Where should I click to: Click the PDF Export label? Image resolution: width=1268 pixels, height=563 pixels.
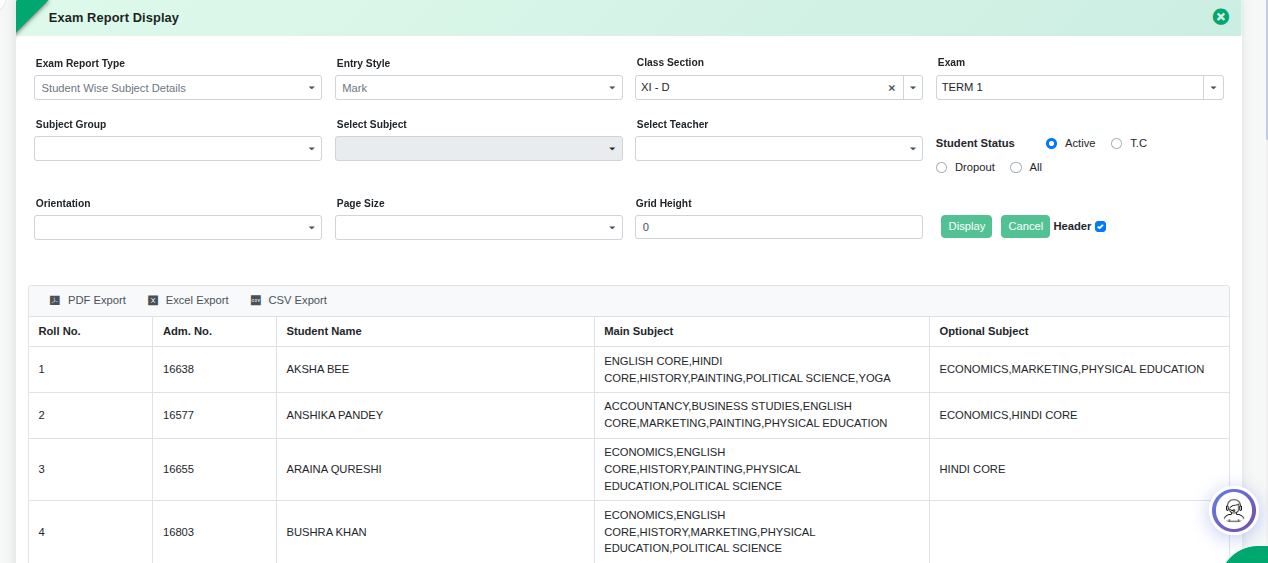point(97,301)
